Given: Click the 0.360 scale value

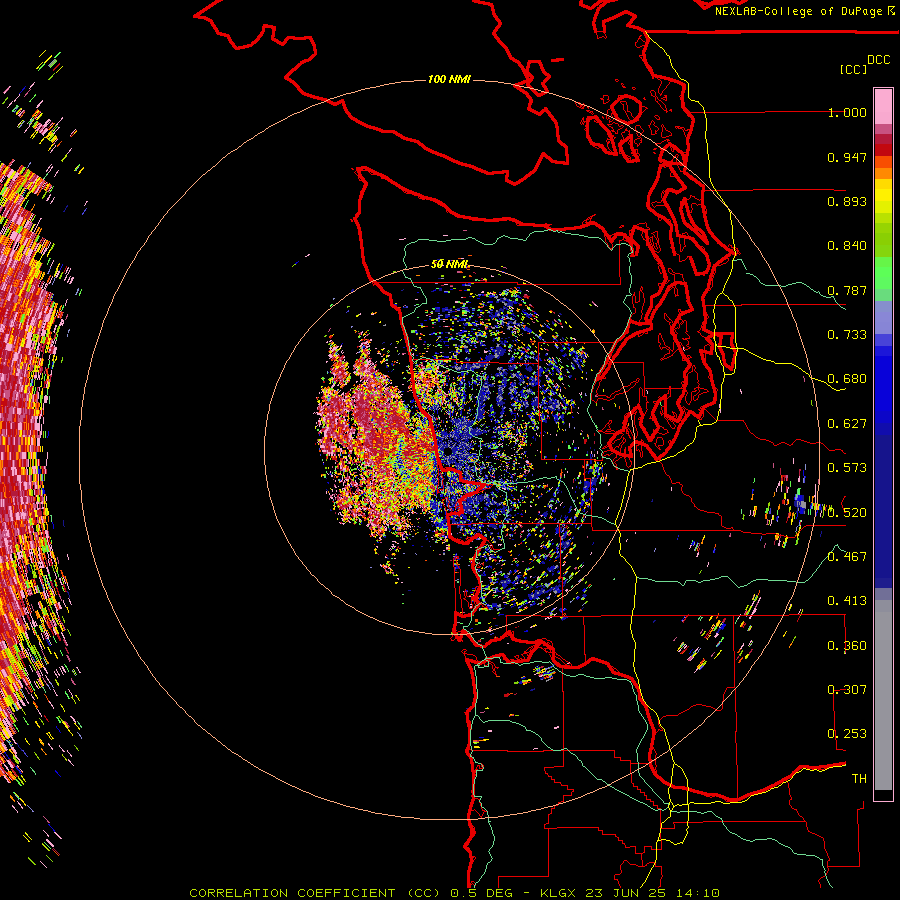Looking at the screenshot, I should pos(847,646).
